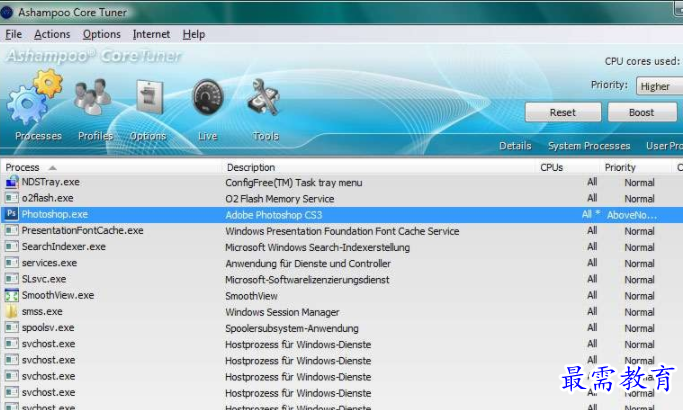Click the Photoshop.exe Ps icon

pyautogui.click(x=12, y=214)
